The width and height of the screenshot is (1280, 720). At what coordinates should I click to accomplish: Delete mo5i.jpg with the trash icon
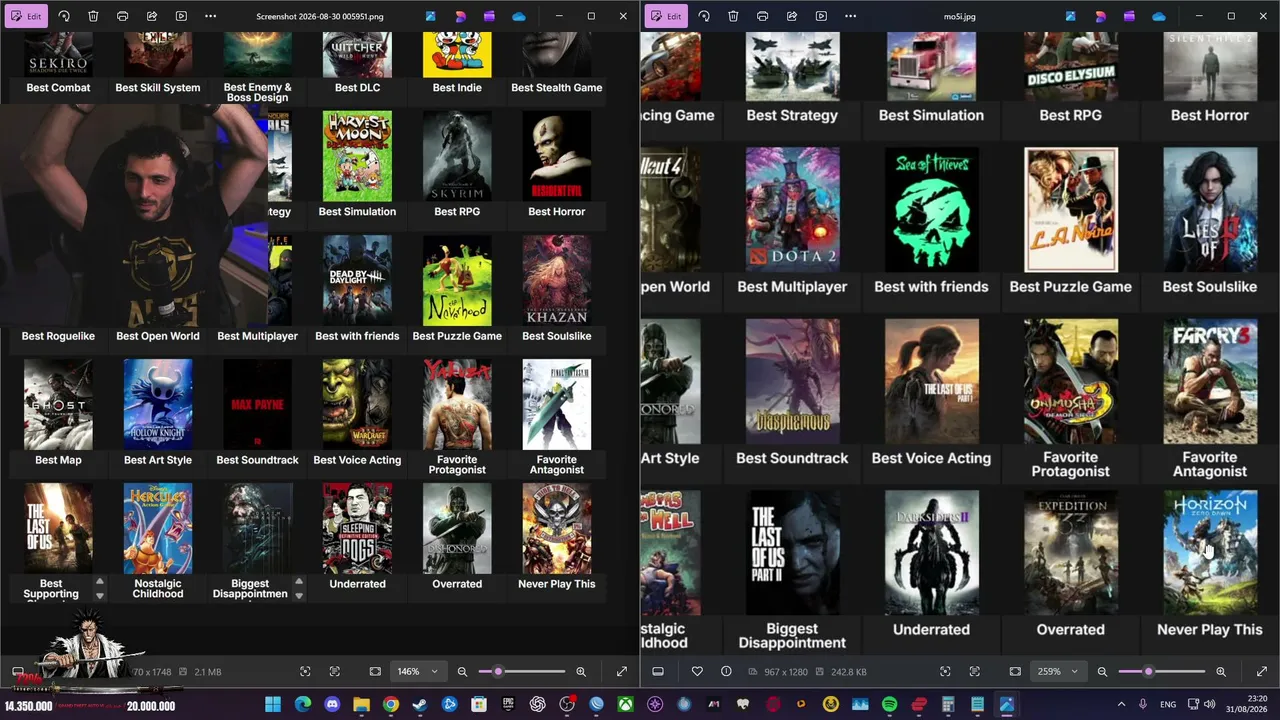tap(733, 16)
